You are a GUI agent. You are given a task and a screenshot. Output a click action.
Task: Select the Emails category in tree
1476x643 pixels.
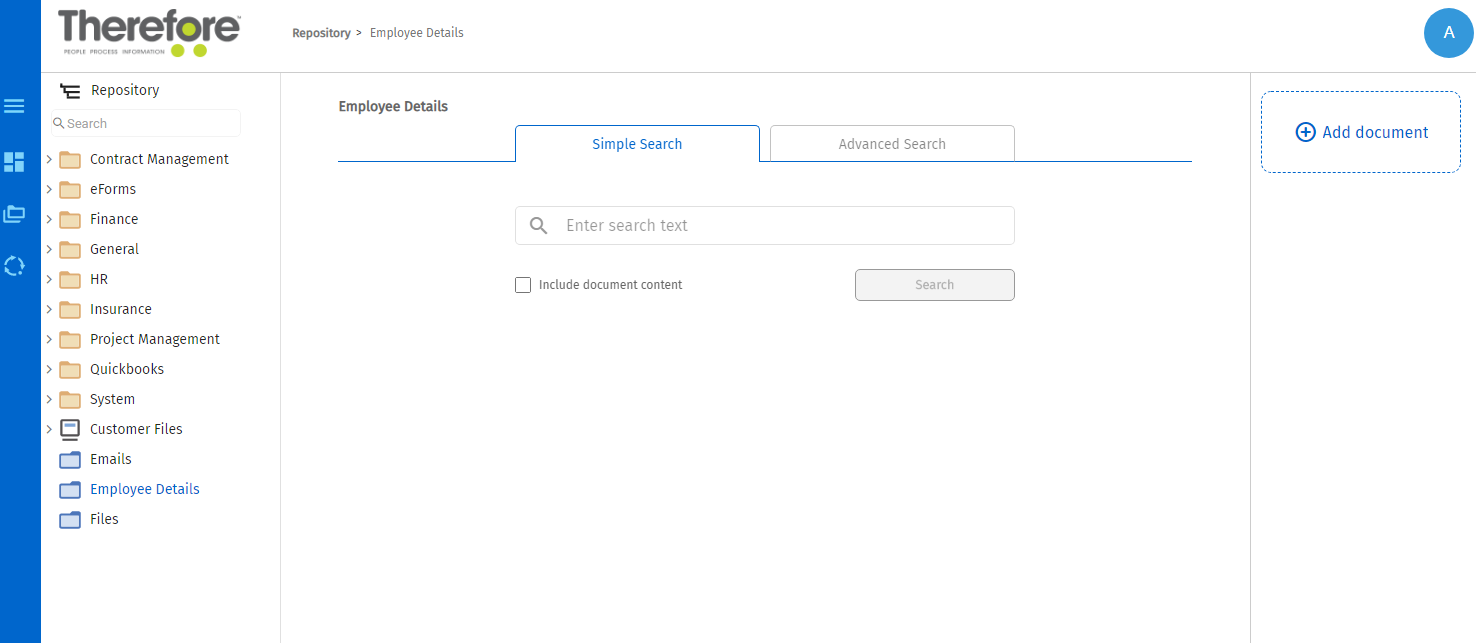[x=110, y=459]
